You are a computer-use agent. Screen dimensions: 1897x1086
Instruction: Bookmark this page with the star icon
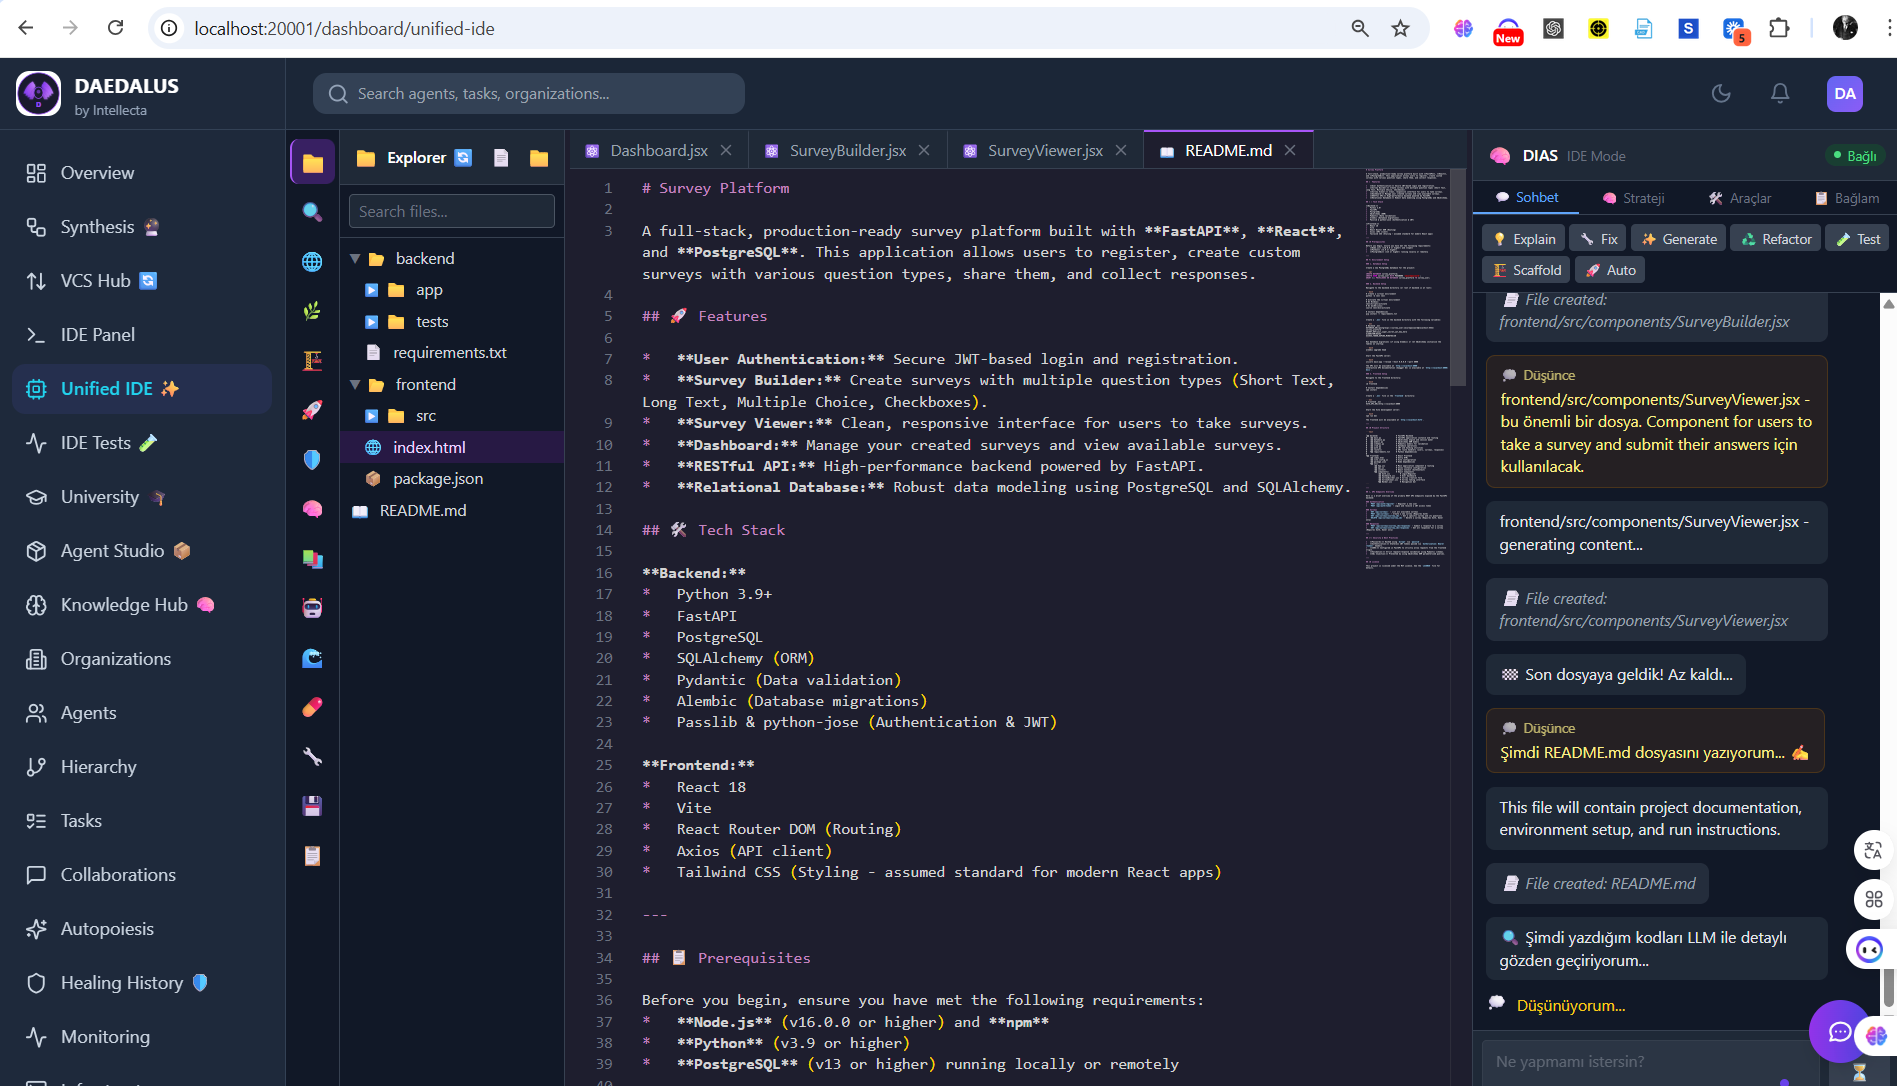click(1400, 28)
